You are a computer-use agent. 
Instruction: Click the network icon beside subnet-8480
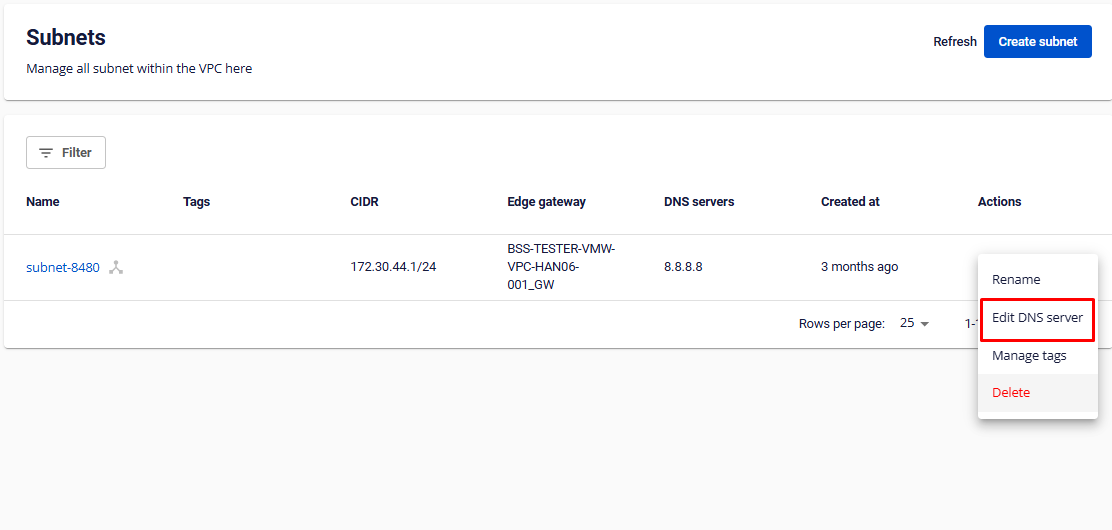coord(116,267)
